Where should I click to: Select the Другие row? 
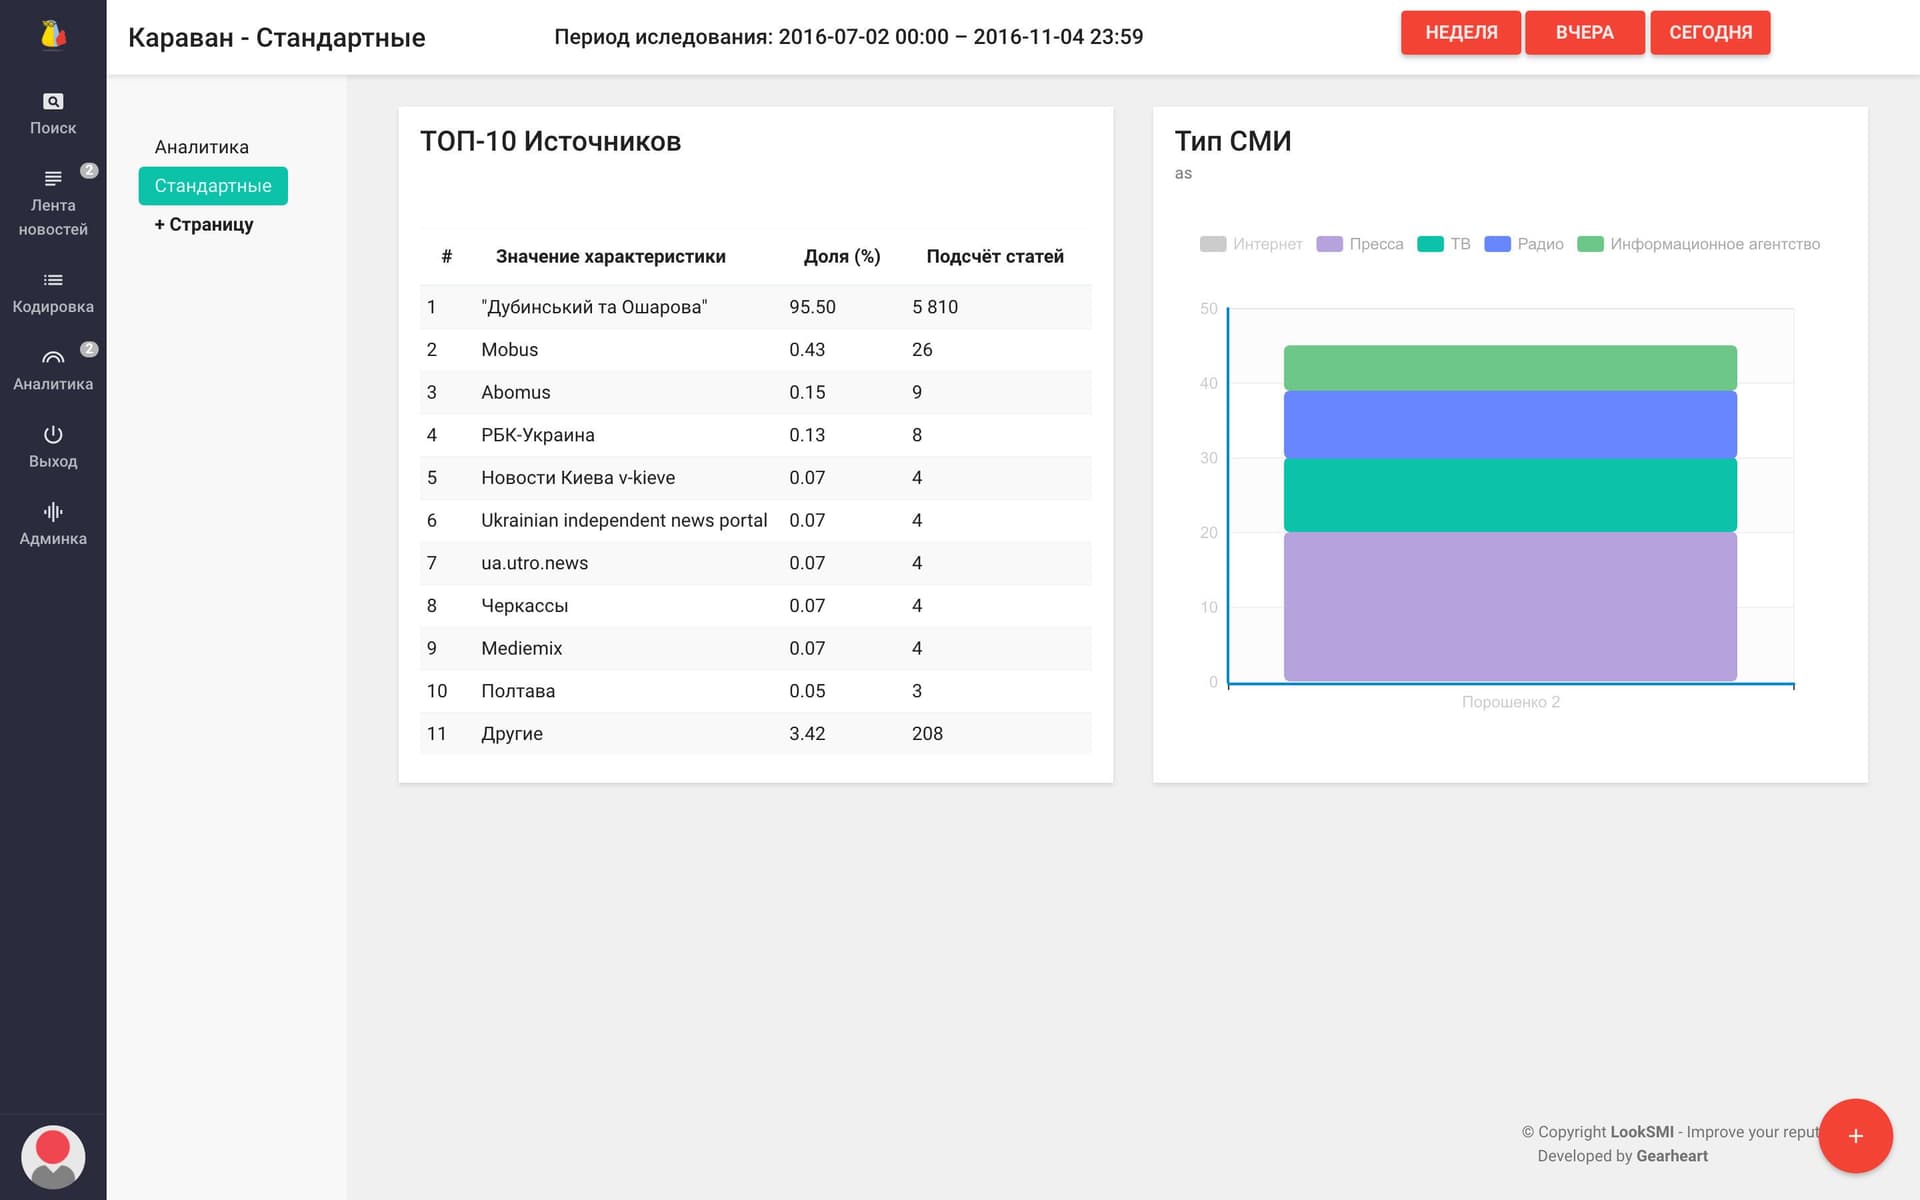click(755, 734)
